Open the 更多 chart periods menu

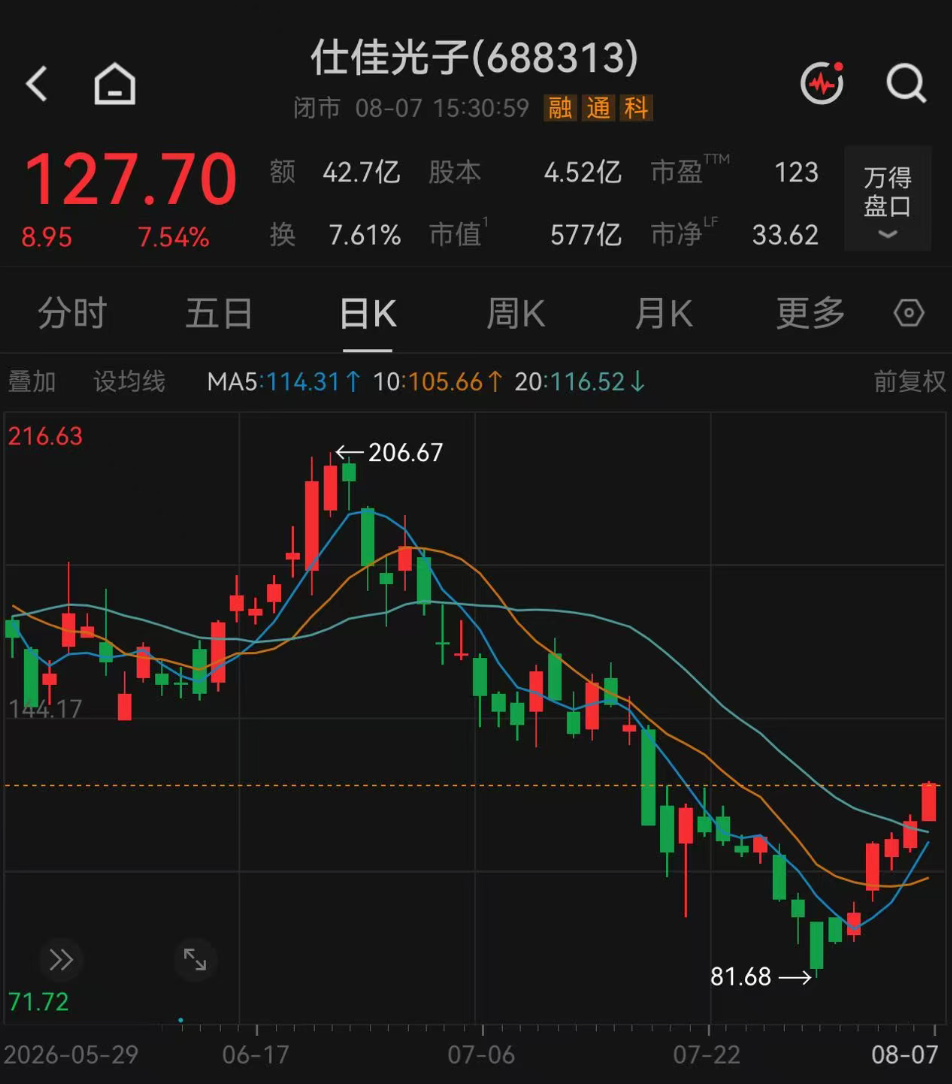coord(811,313)
